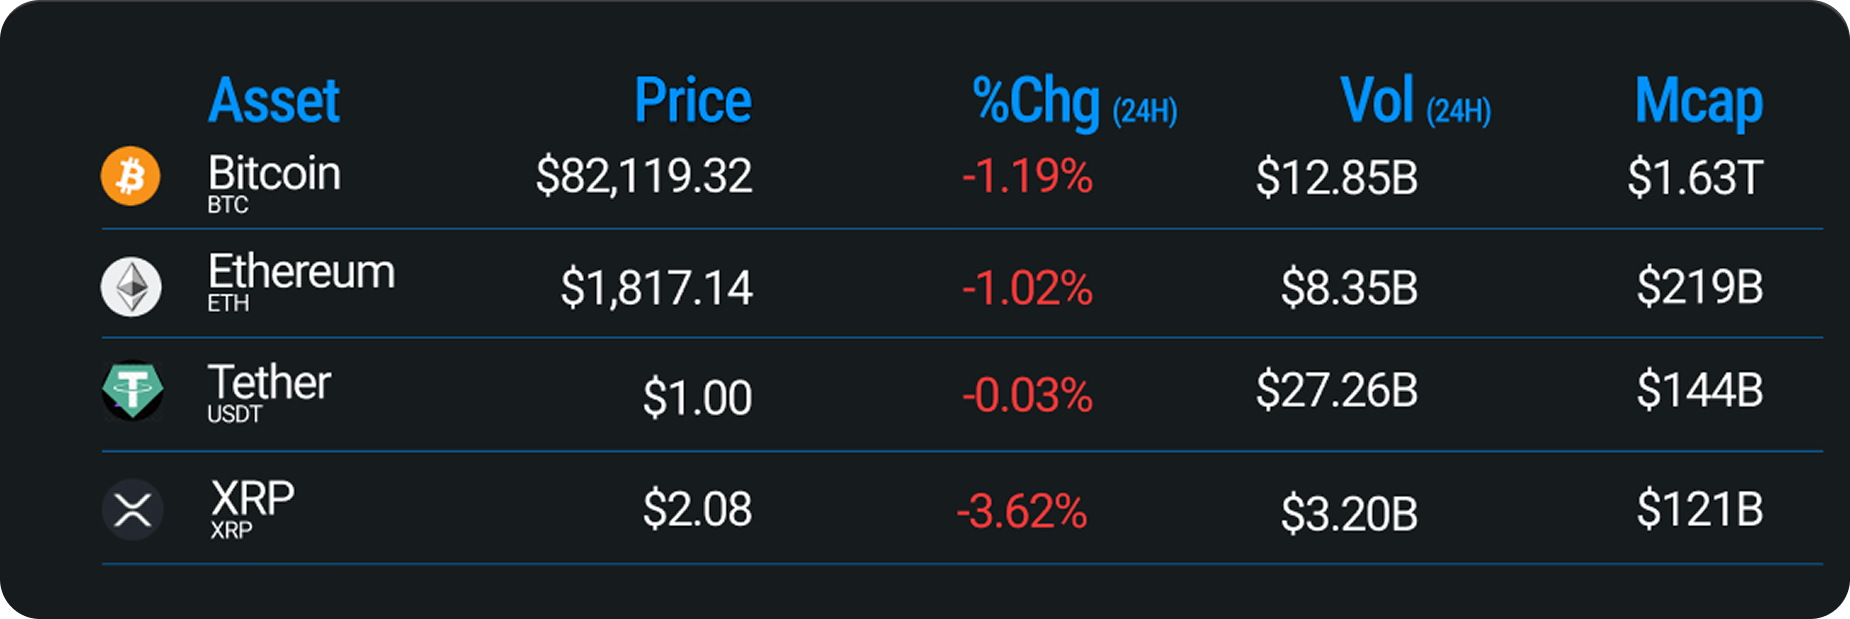Click Bitcoin's -1.19% change value
This screenshot has width=1850, height=619.
pyautogui.click(x=1027, y=177)
